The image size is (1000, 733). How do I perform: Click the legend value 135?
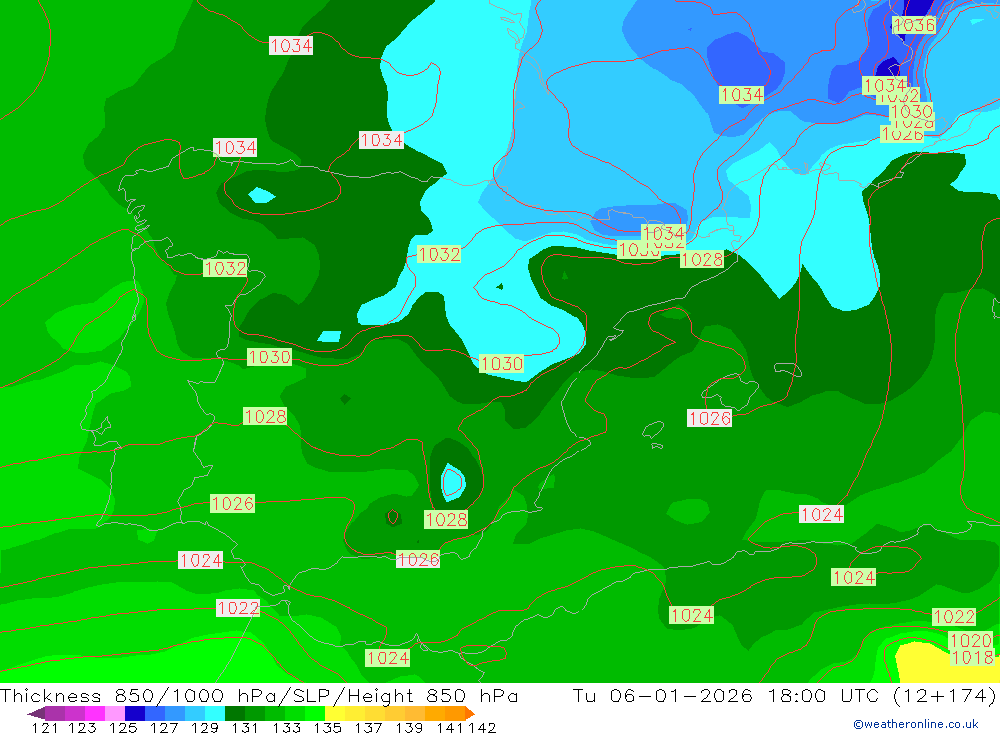327,727
